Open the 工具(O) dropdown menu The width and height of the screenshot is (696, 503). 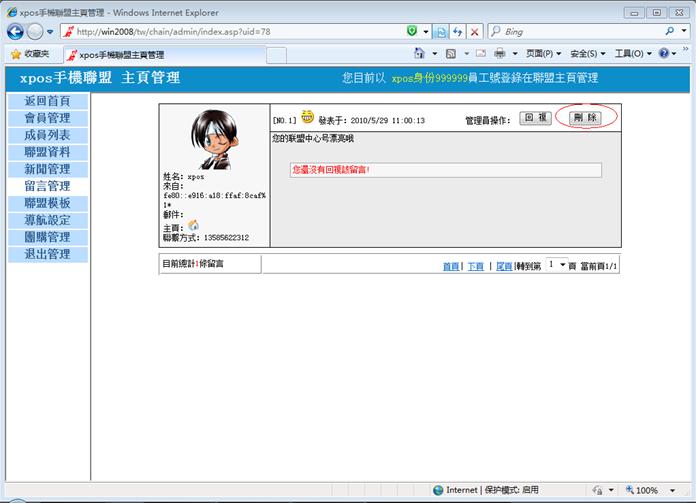tap(631, 54)
